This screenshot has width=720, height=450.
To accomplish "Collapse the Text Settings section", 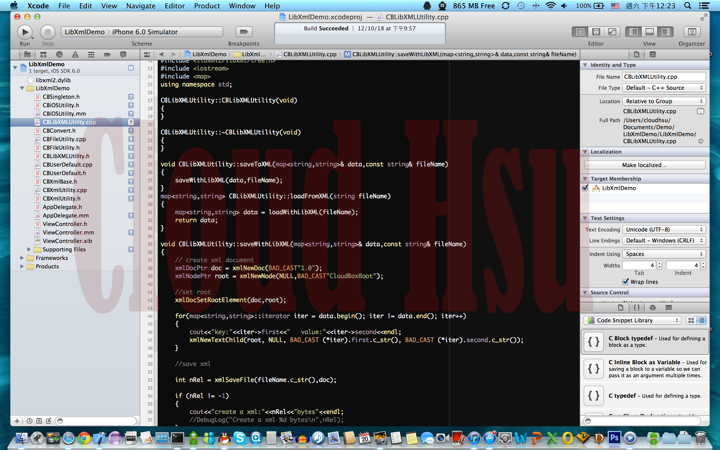I will [x=585, y=218].
